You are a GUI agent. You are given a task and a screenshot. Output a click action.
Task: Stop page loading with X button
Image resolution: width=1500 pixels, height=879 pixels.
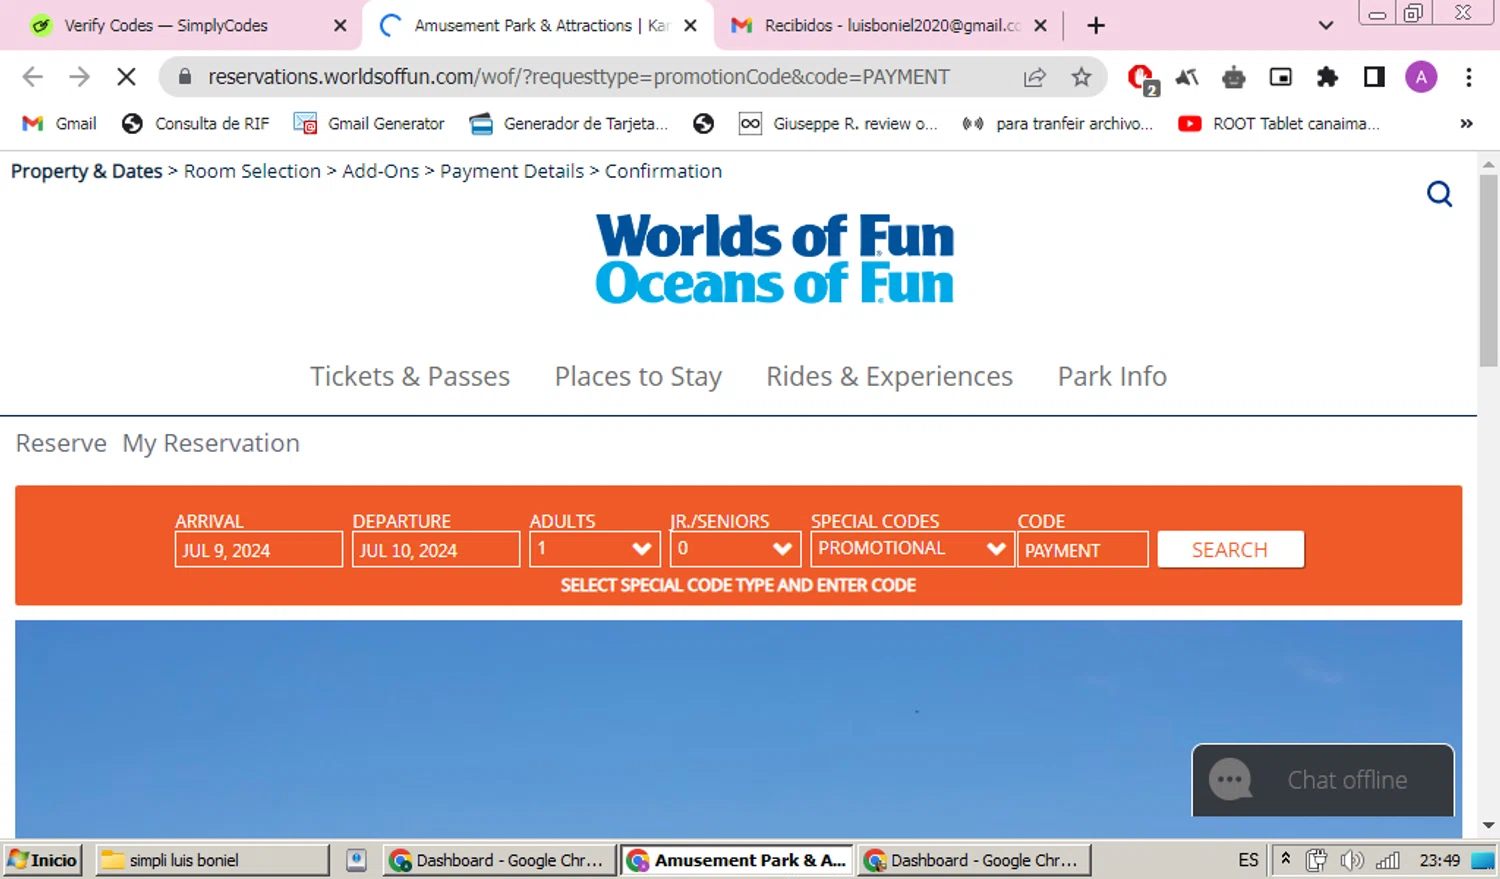[x=126, y=77]
